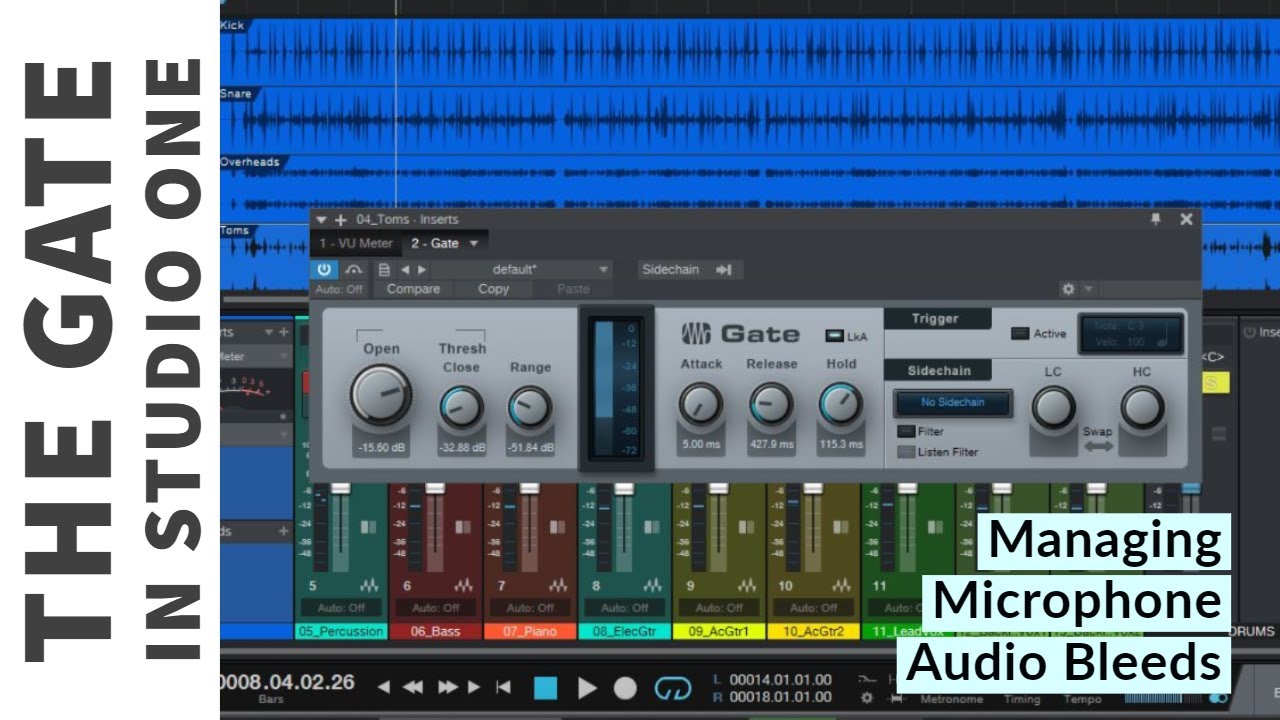Click the Trigger note and velocity display
This screenshot has height=720, width=1280.
pyautogui.click(x=1131, y=334)
